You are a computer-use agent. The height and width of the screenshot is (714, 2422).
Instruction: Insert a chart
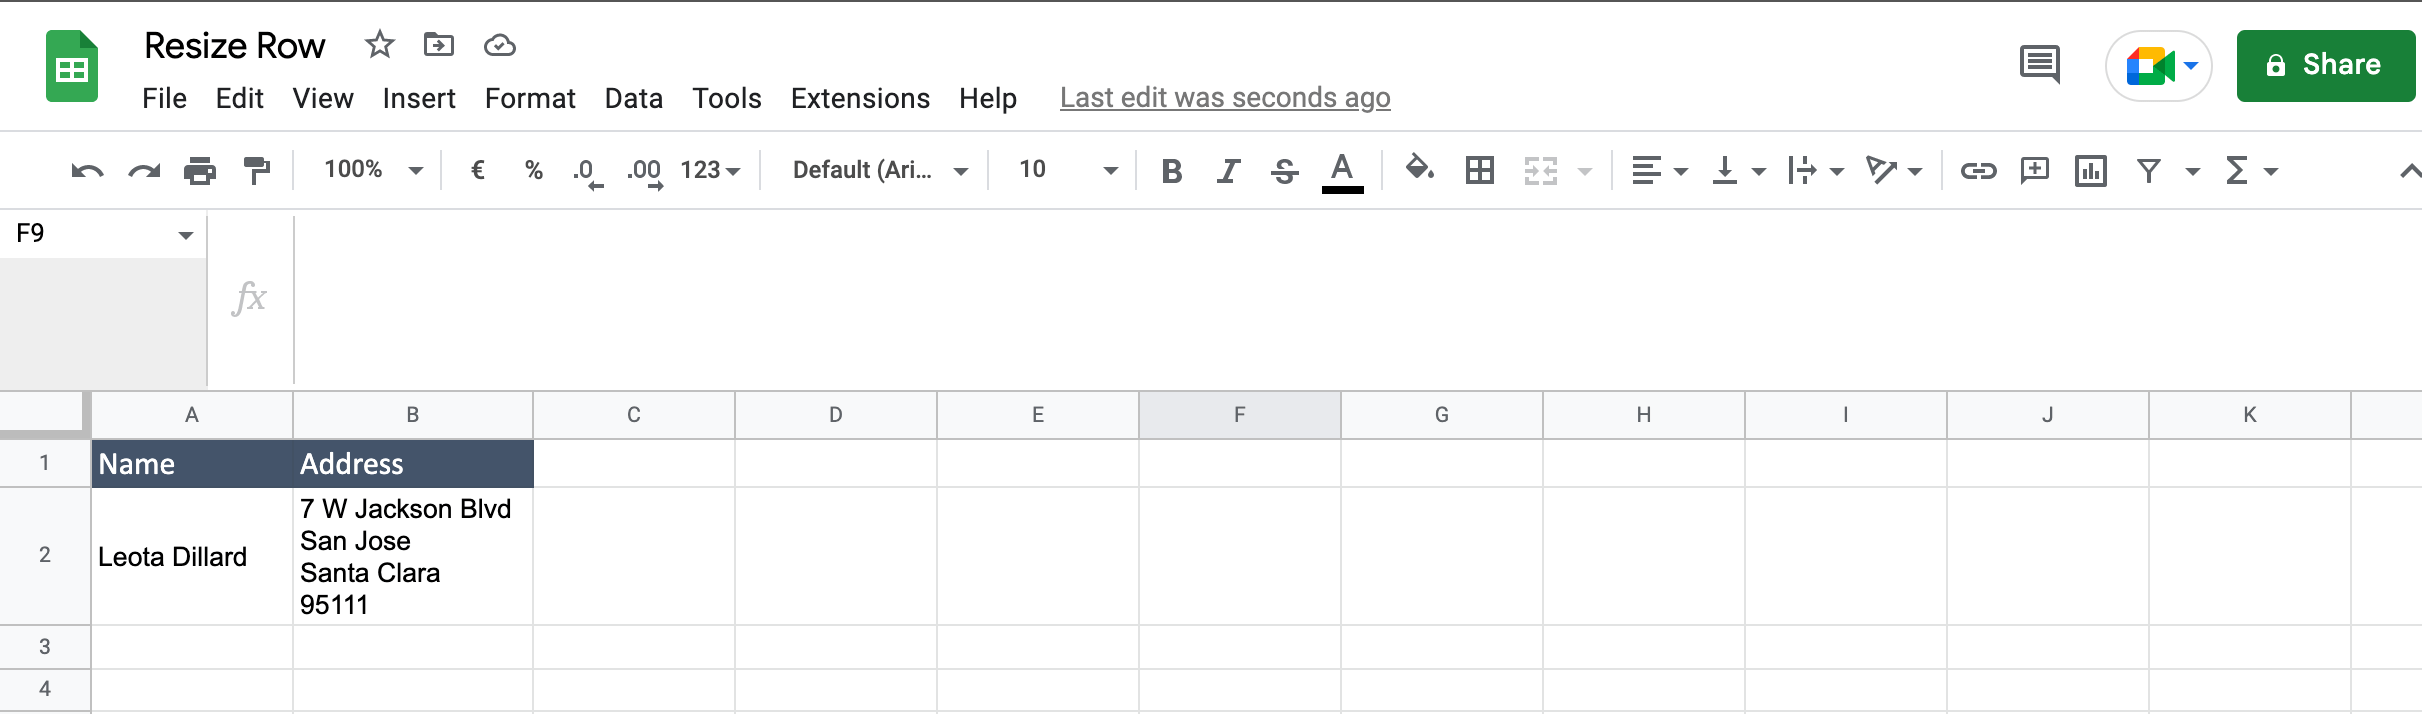(x=2092, y=170)
